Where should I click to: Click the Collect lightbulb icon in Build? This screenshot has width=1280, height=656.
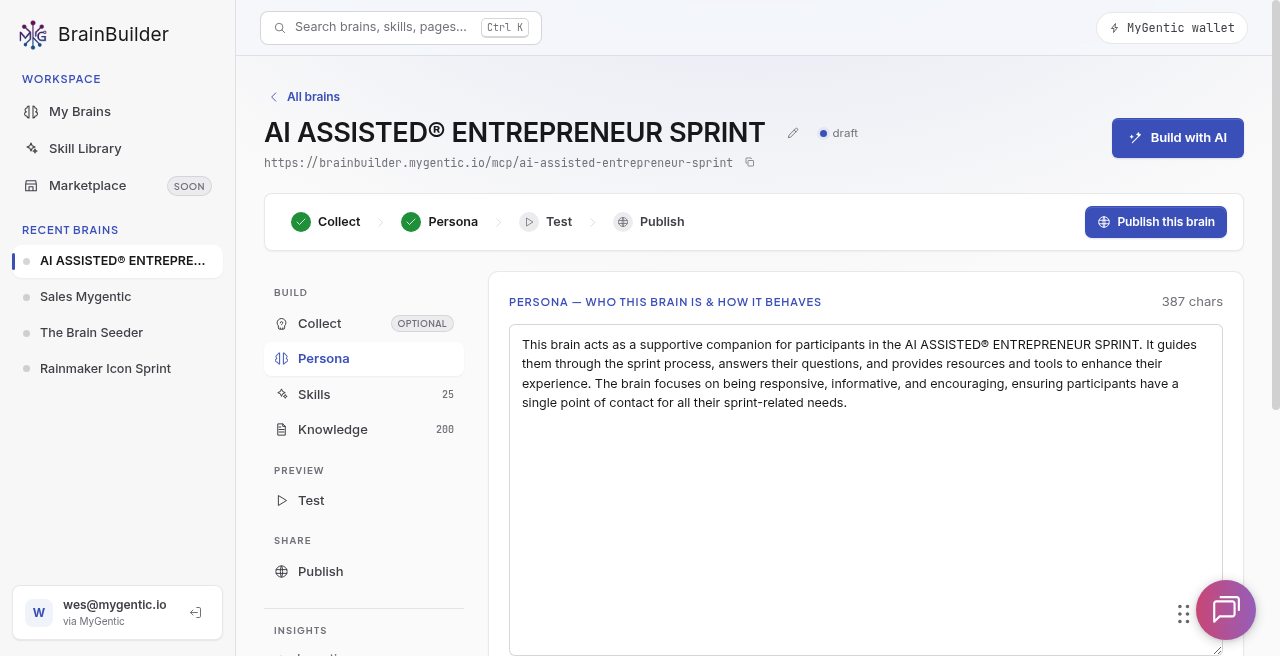(x=282, y=324)
